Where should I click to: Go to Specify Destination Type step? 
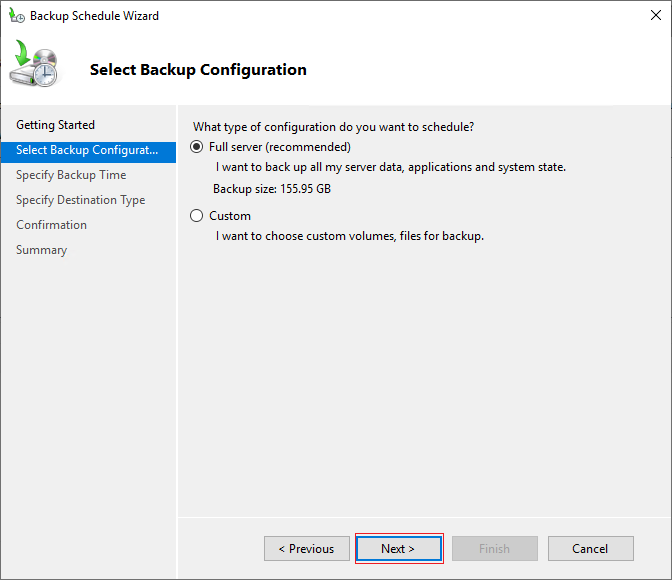click(x=81, y=200)
